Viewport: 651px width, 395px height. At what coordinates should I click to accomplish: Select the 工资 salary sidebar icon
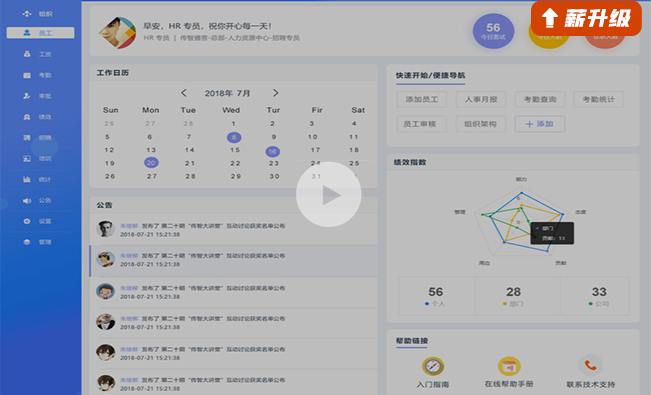27,54
